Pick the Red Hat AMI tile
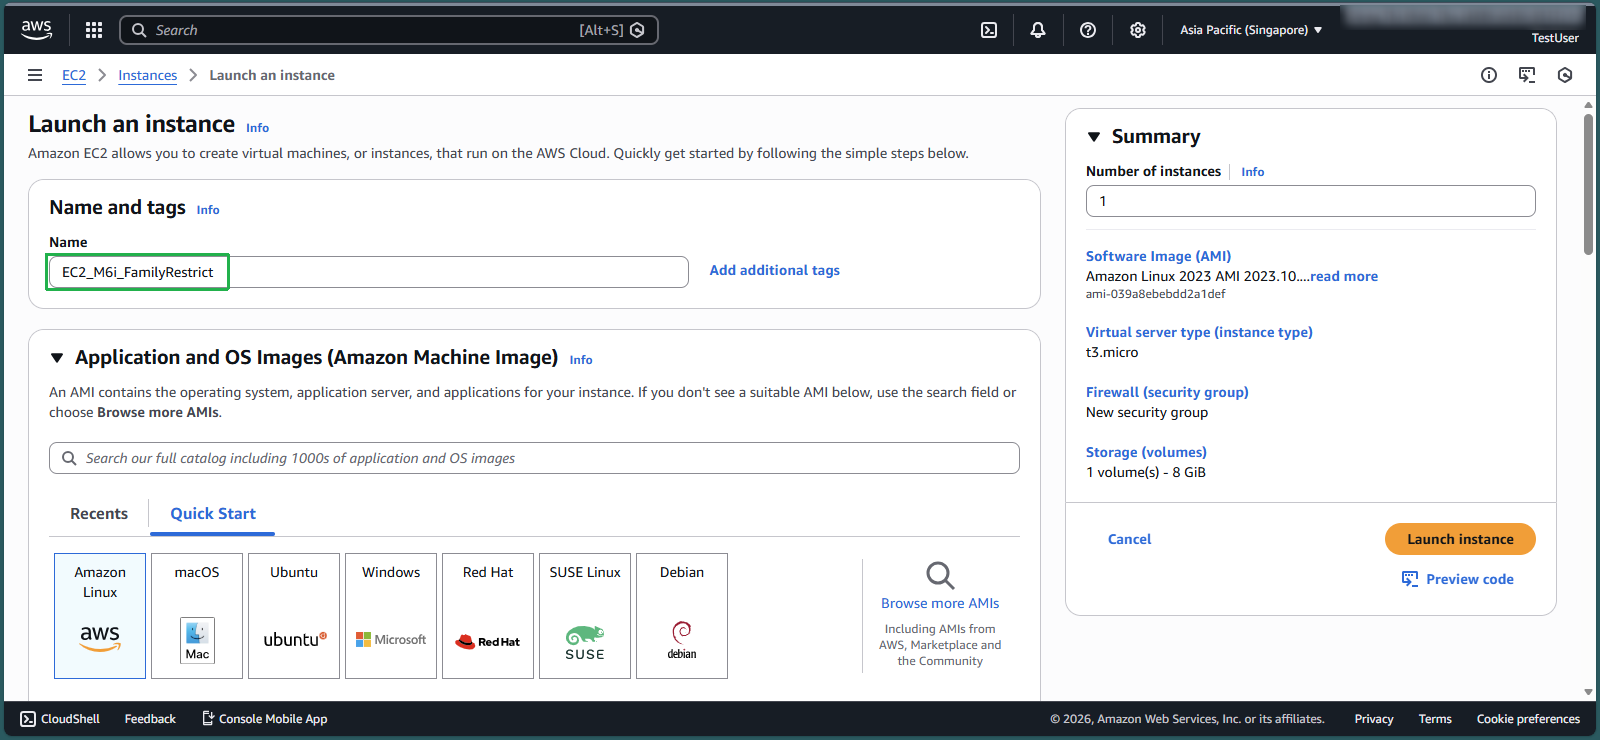 [x=488, y=615]
